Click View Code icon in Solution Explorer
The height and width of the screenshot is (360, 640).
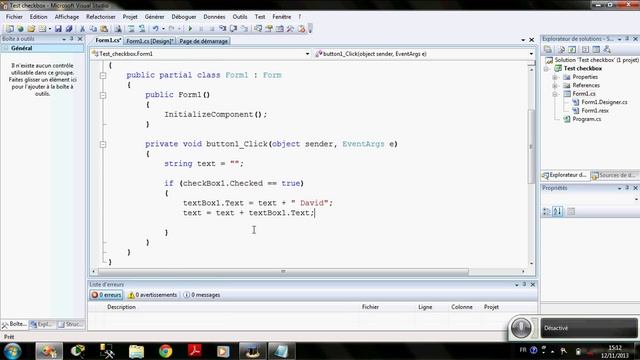585,49
